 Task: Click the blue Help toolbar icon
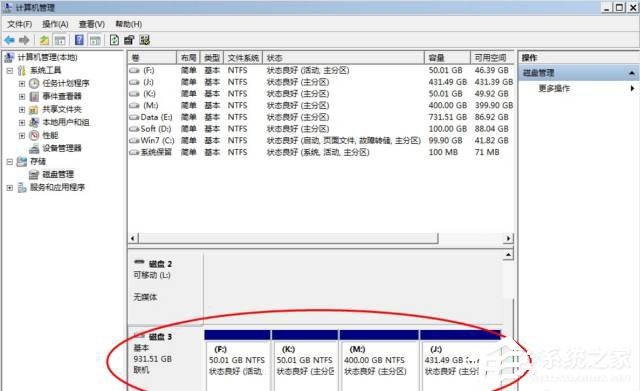(x=79, y=40)
